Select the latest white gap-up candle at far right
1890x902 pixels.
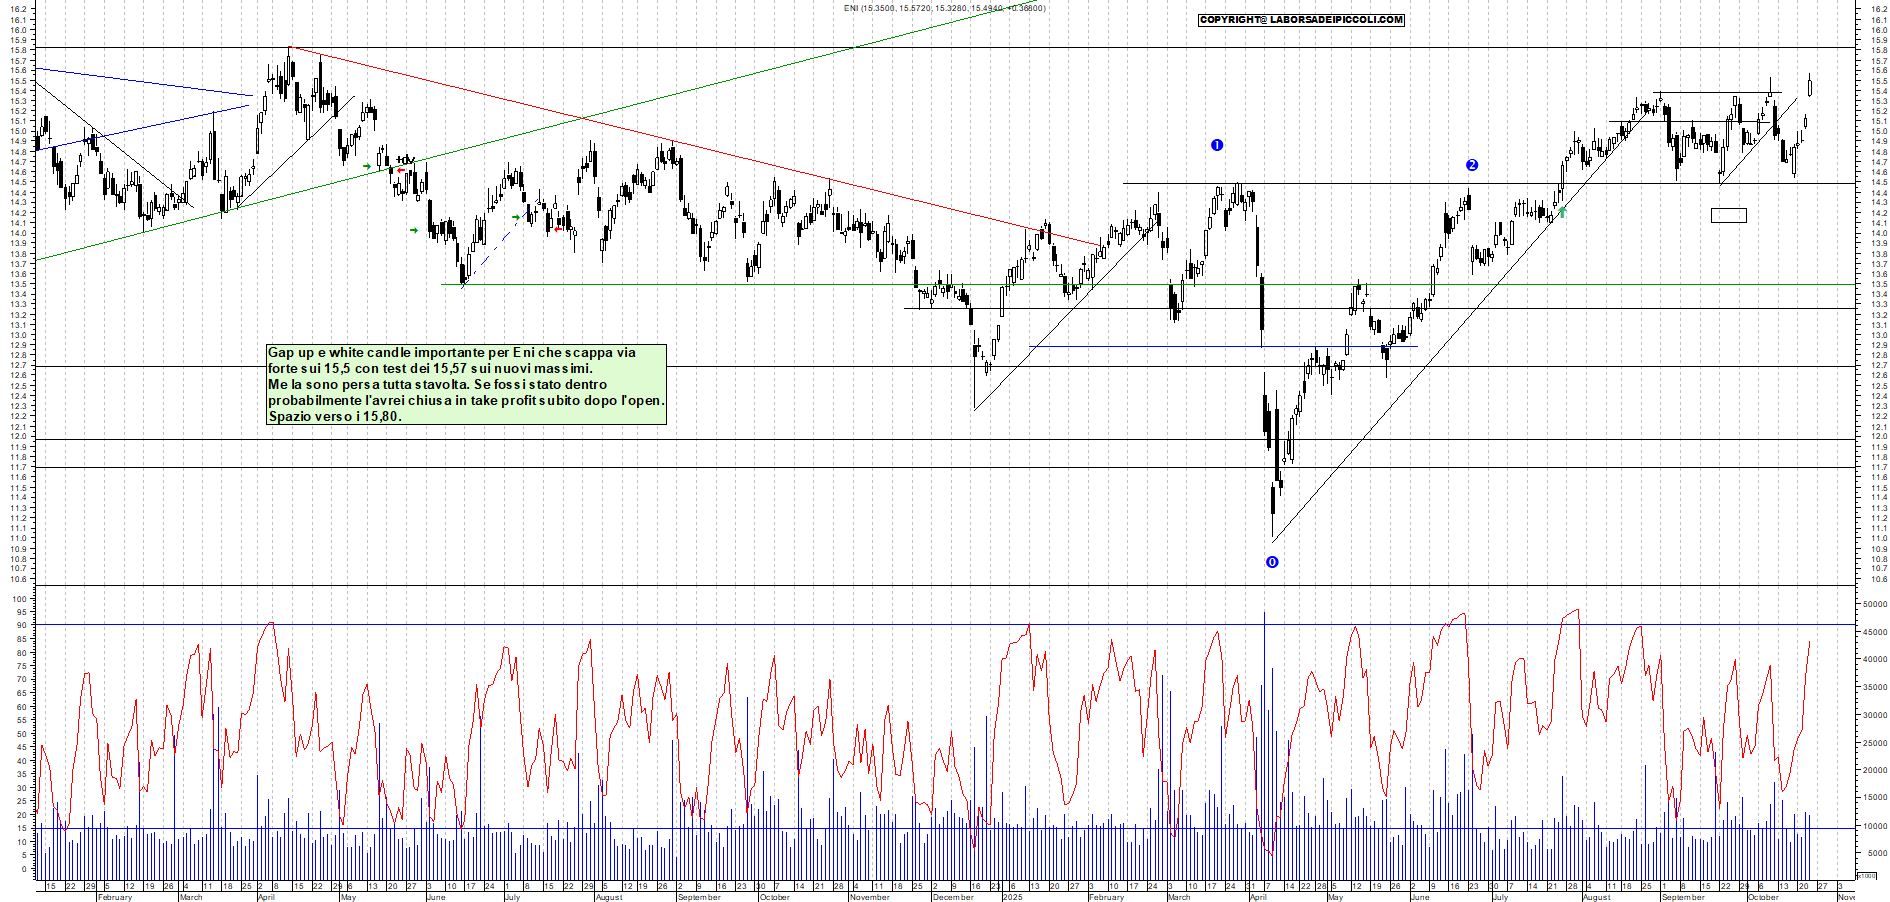[x=1810, y=86]
